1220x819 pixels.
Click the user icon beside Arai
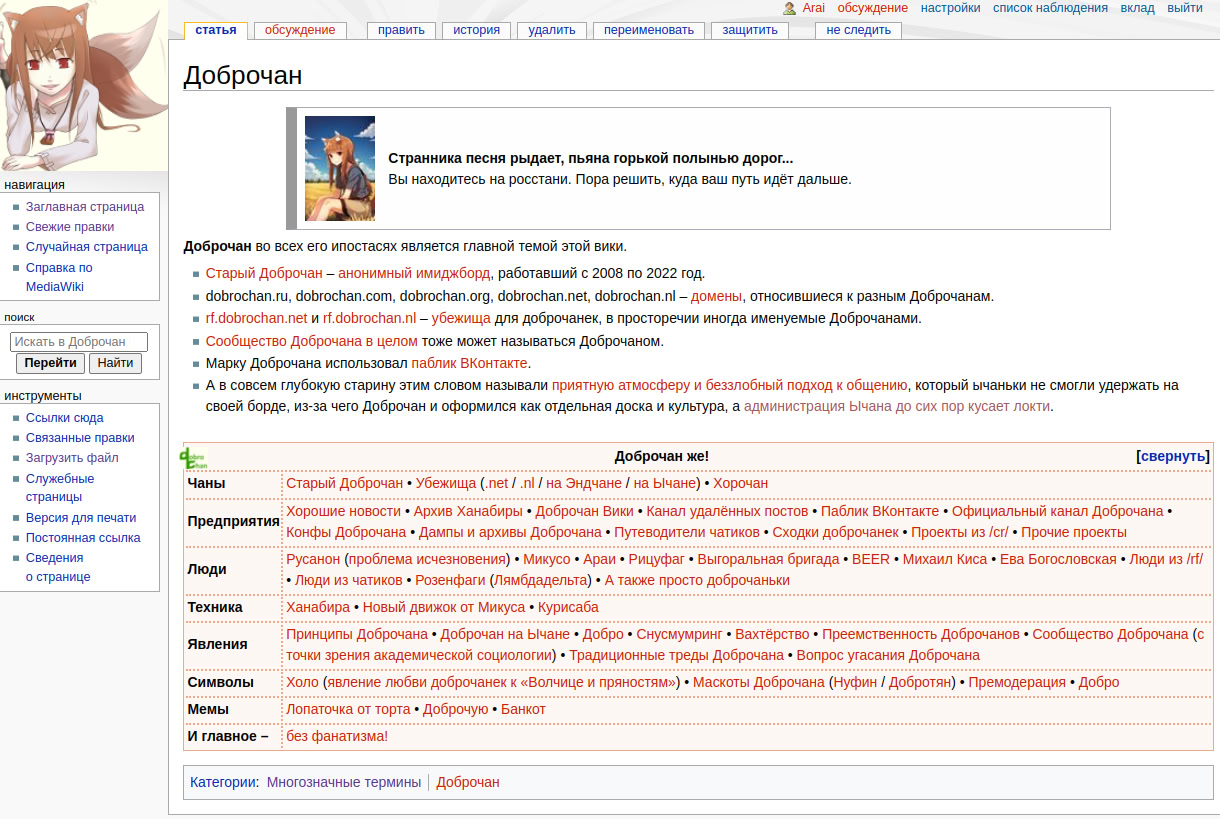pos(790,8)
